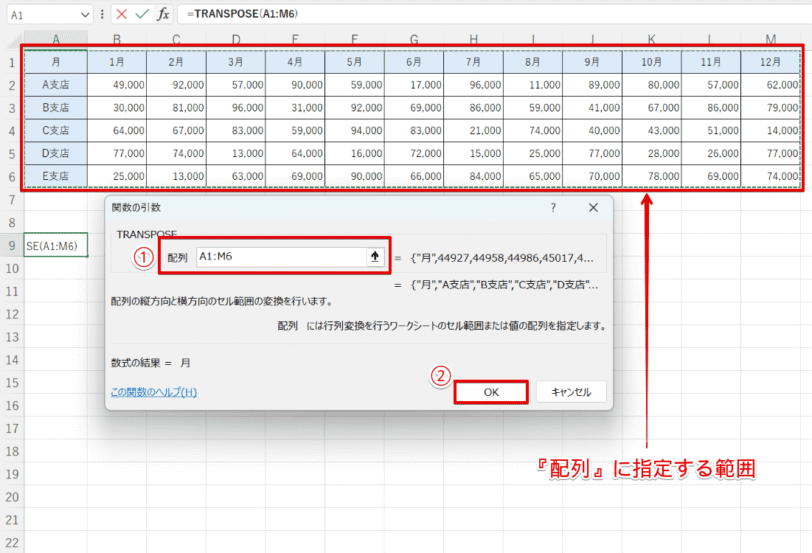Image resolution: width=812 pixels, height=553 pixels.
Task: Click cell with value 79,000
Action: pos(771,108)
